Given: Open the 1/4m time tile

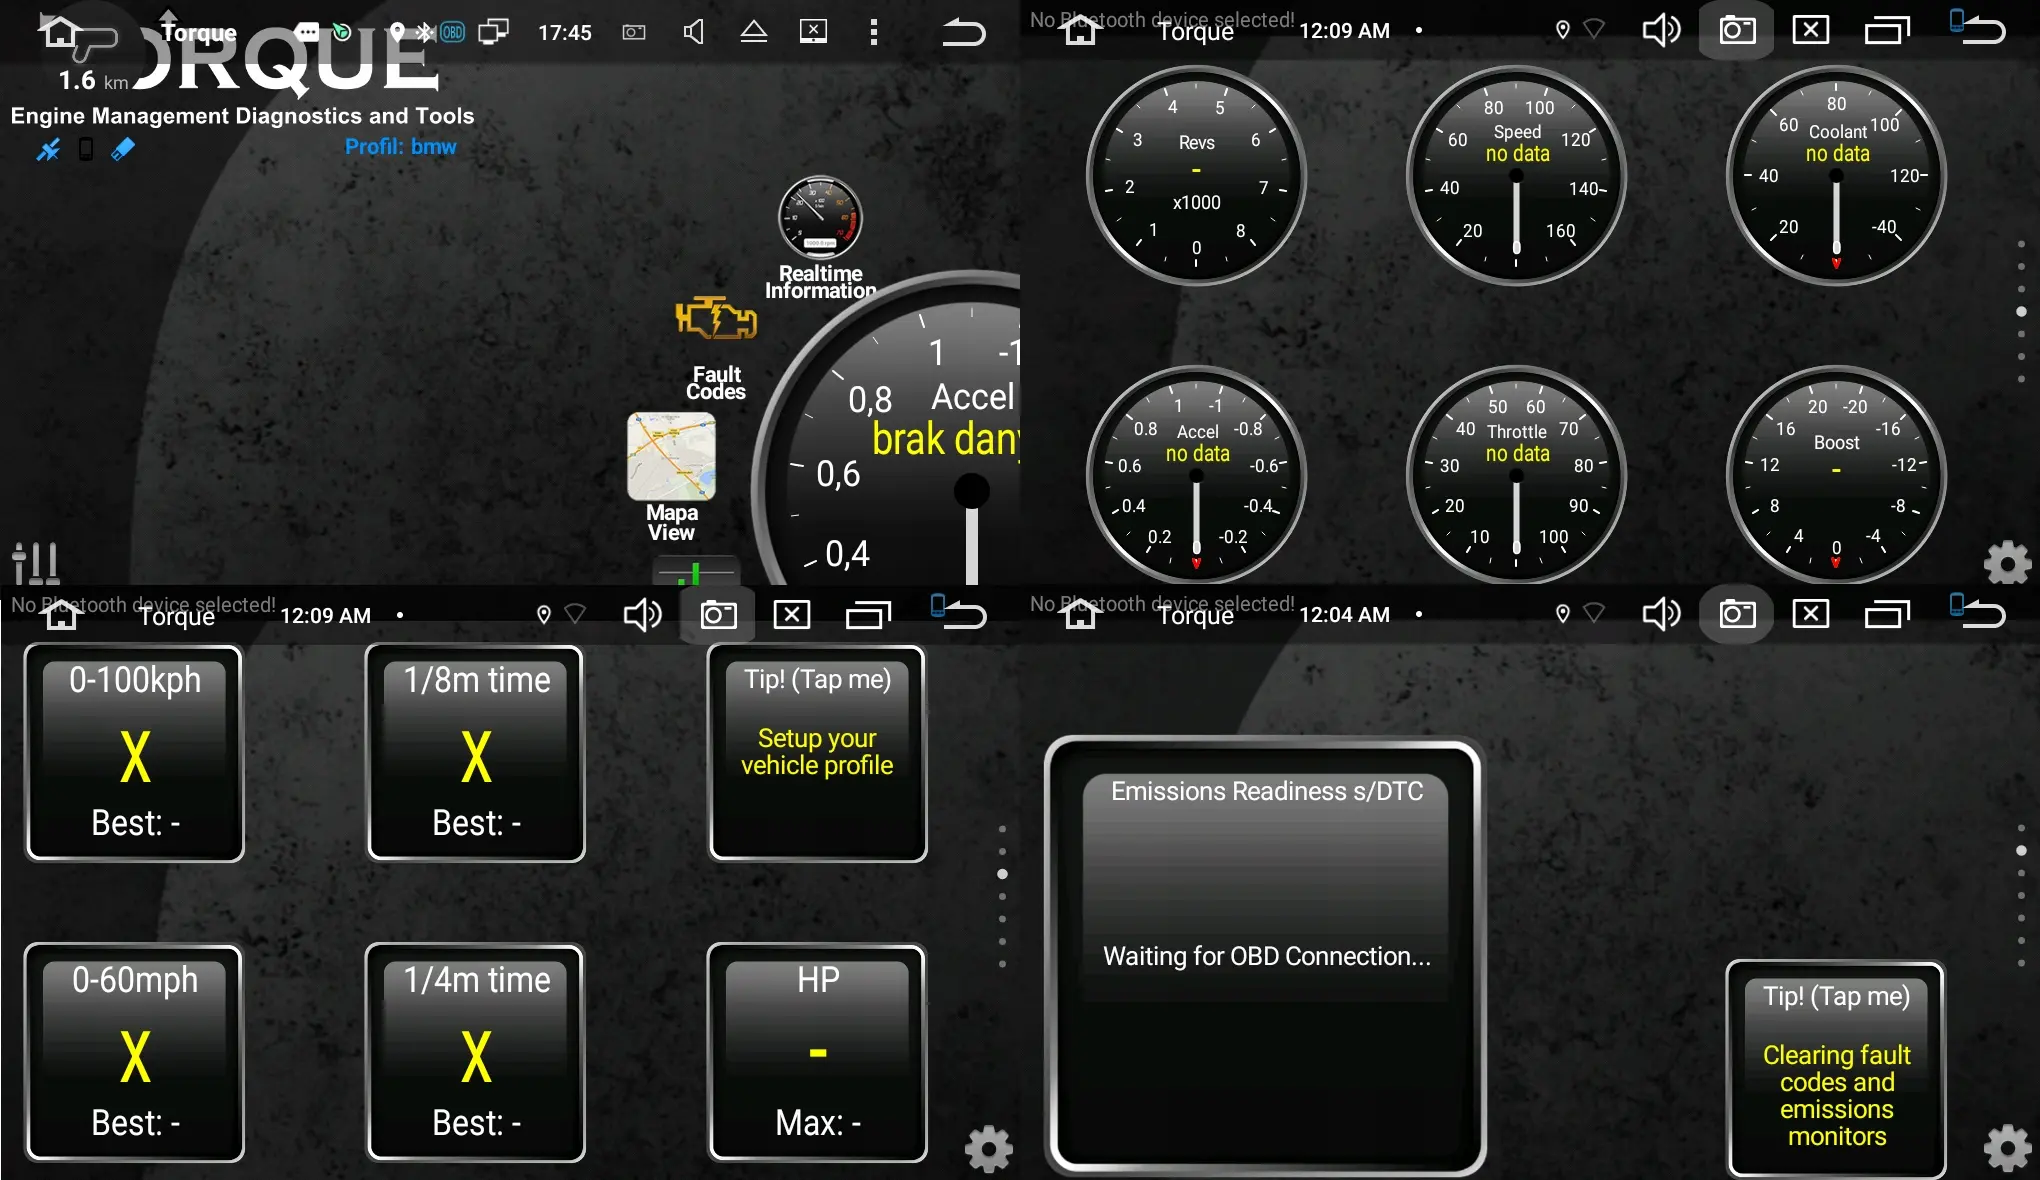Looking at the screenshot, I should [476, 1052].
